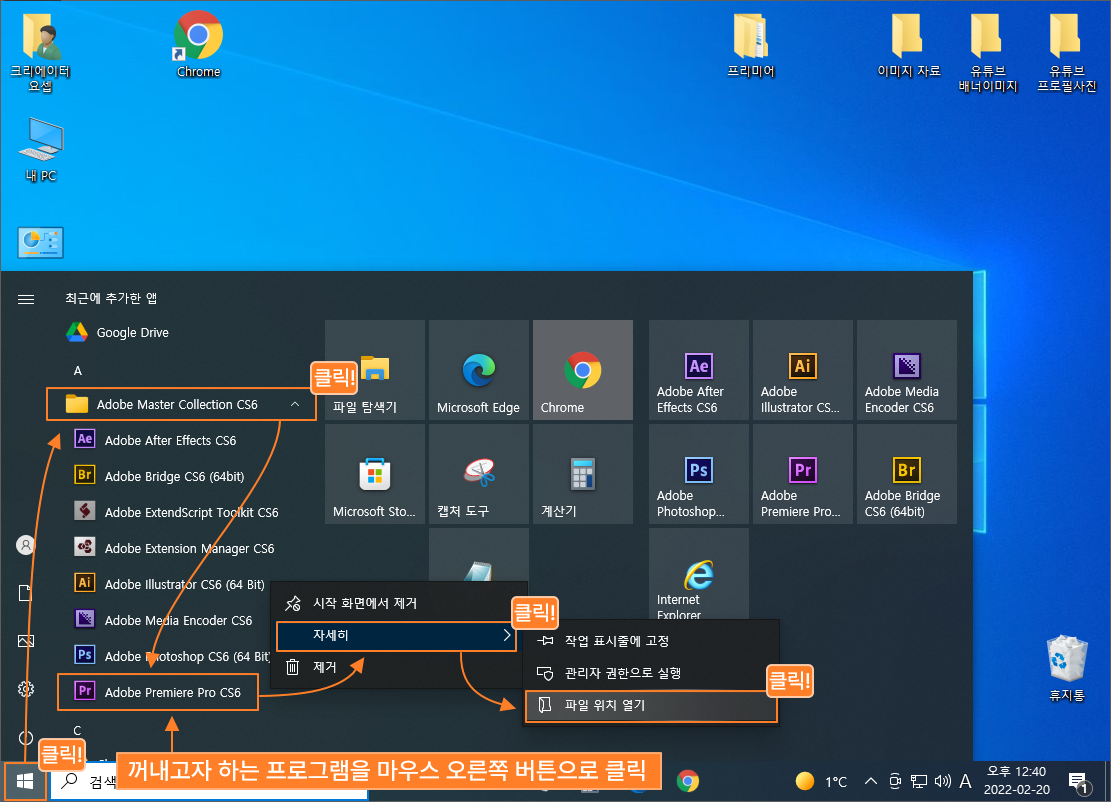Open the Chrome desktop shortcut
The width and height of the screenshot is (1111, 802).
(198, 44)
